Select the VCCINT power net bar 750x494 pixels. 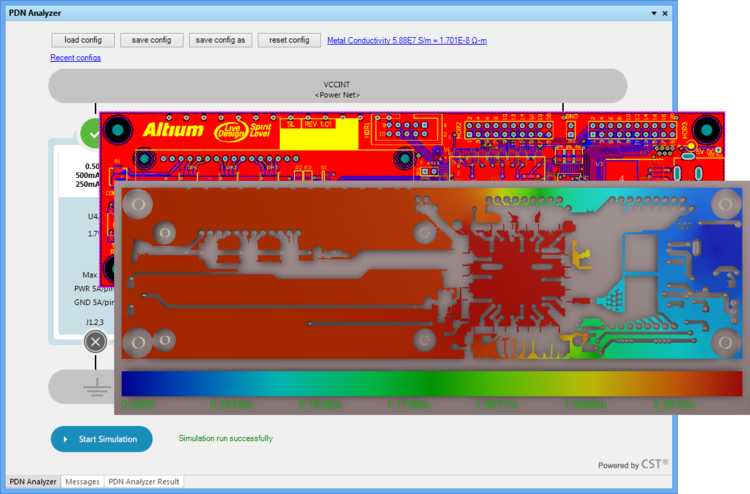point(338,86)
